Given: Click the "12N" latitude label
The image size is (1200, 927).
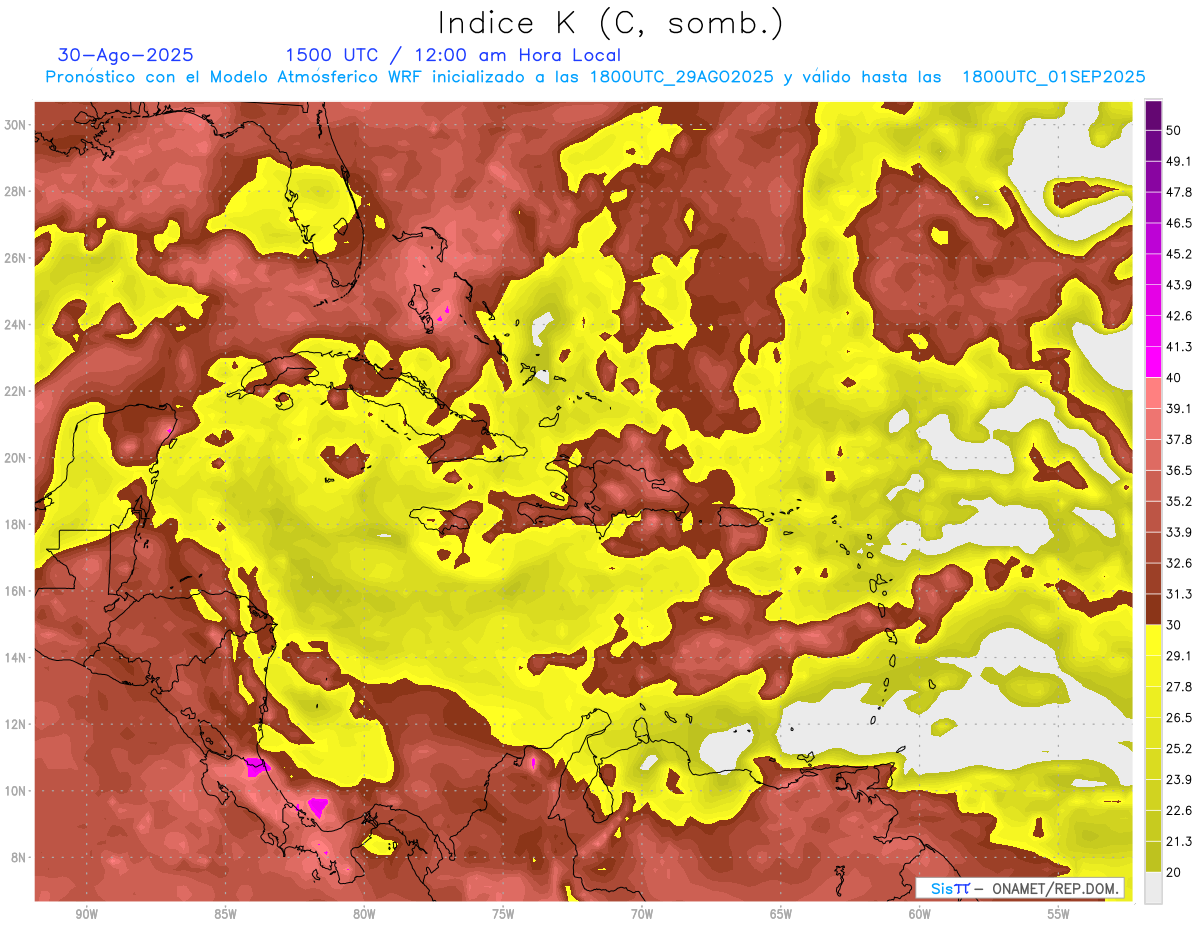Looking at the screenshot, I should [x=17, y=724].
